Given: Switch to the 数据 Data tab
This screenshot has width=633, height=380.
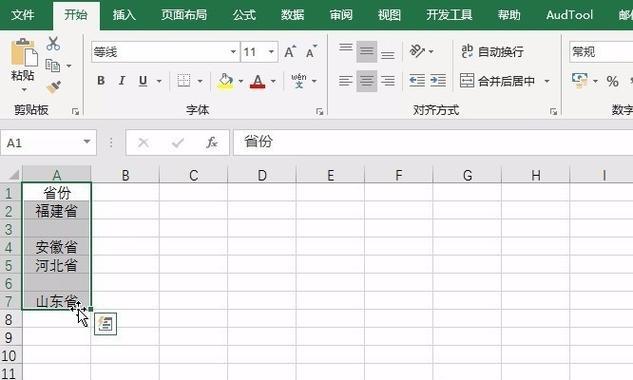Looking at the screenshot, I should (x=292, y=15).
